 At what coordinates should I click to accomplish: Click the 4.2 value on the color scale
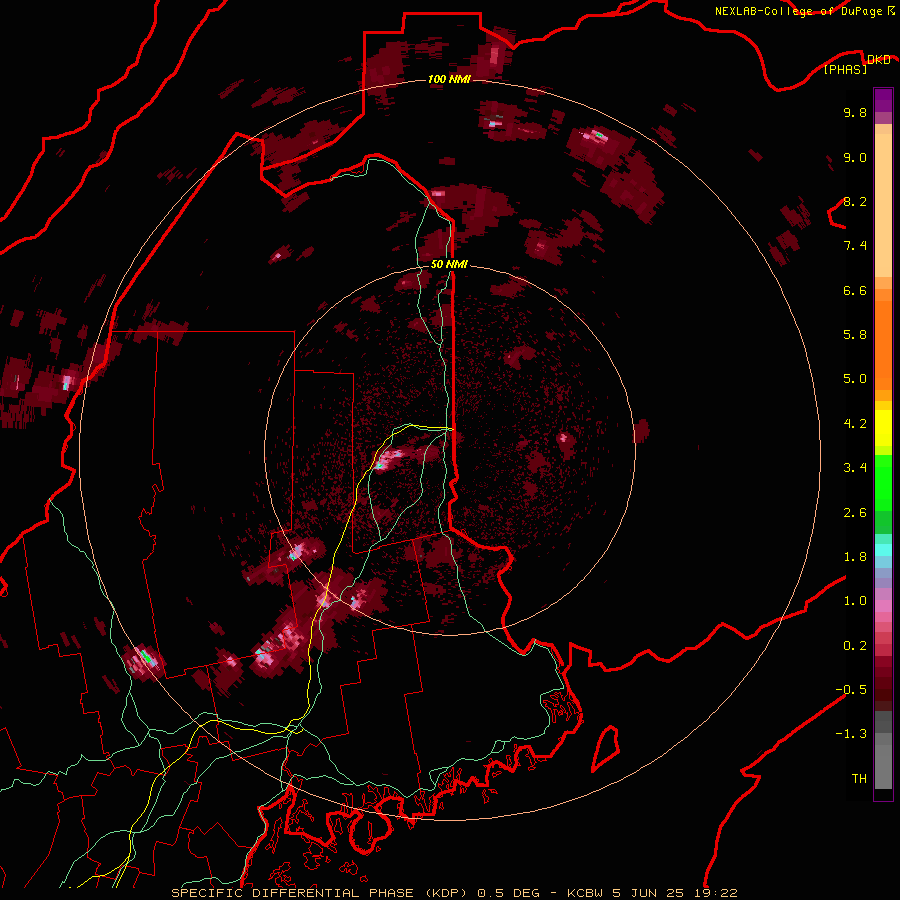pos(855,424)
